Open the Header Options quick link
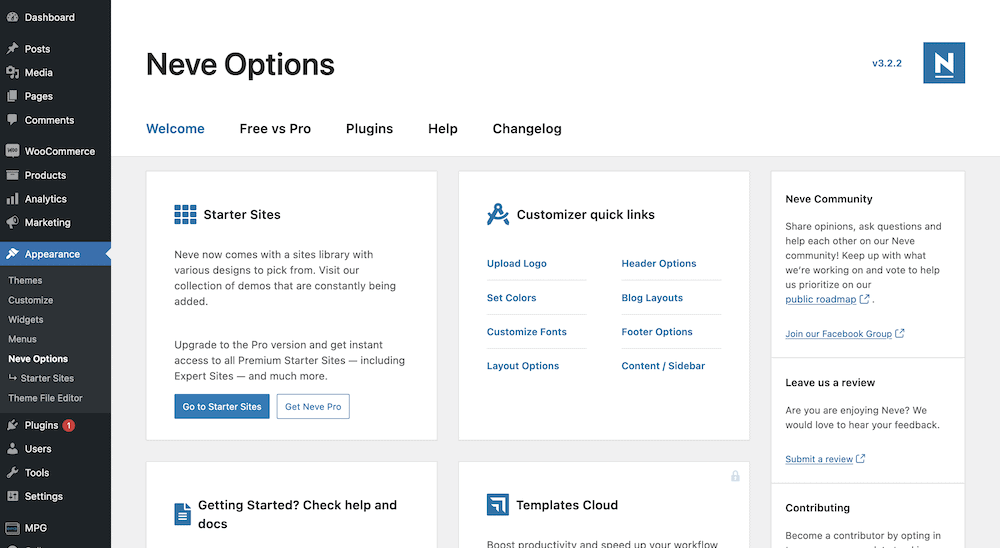Viewport: 1000px width, 548px height. pyautogui.click(x=658, y=264)
